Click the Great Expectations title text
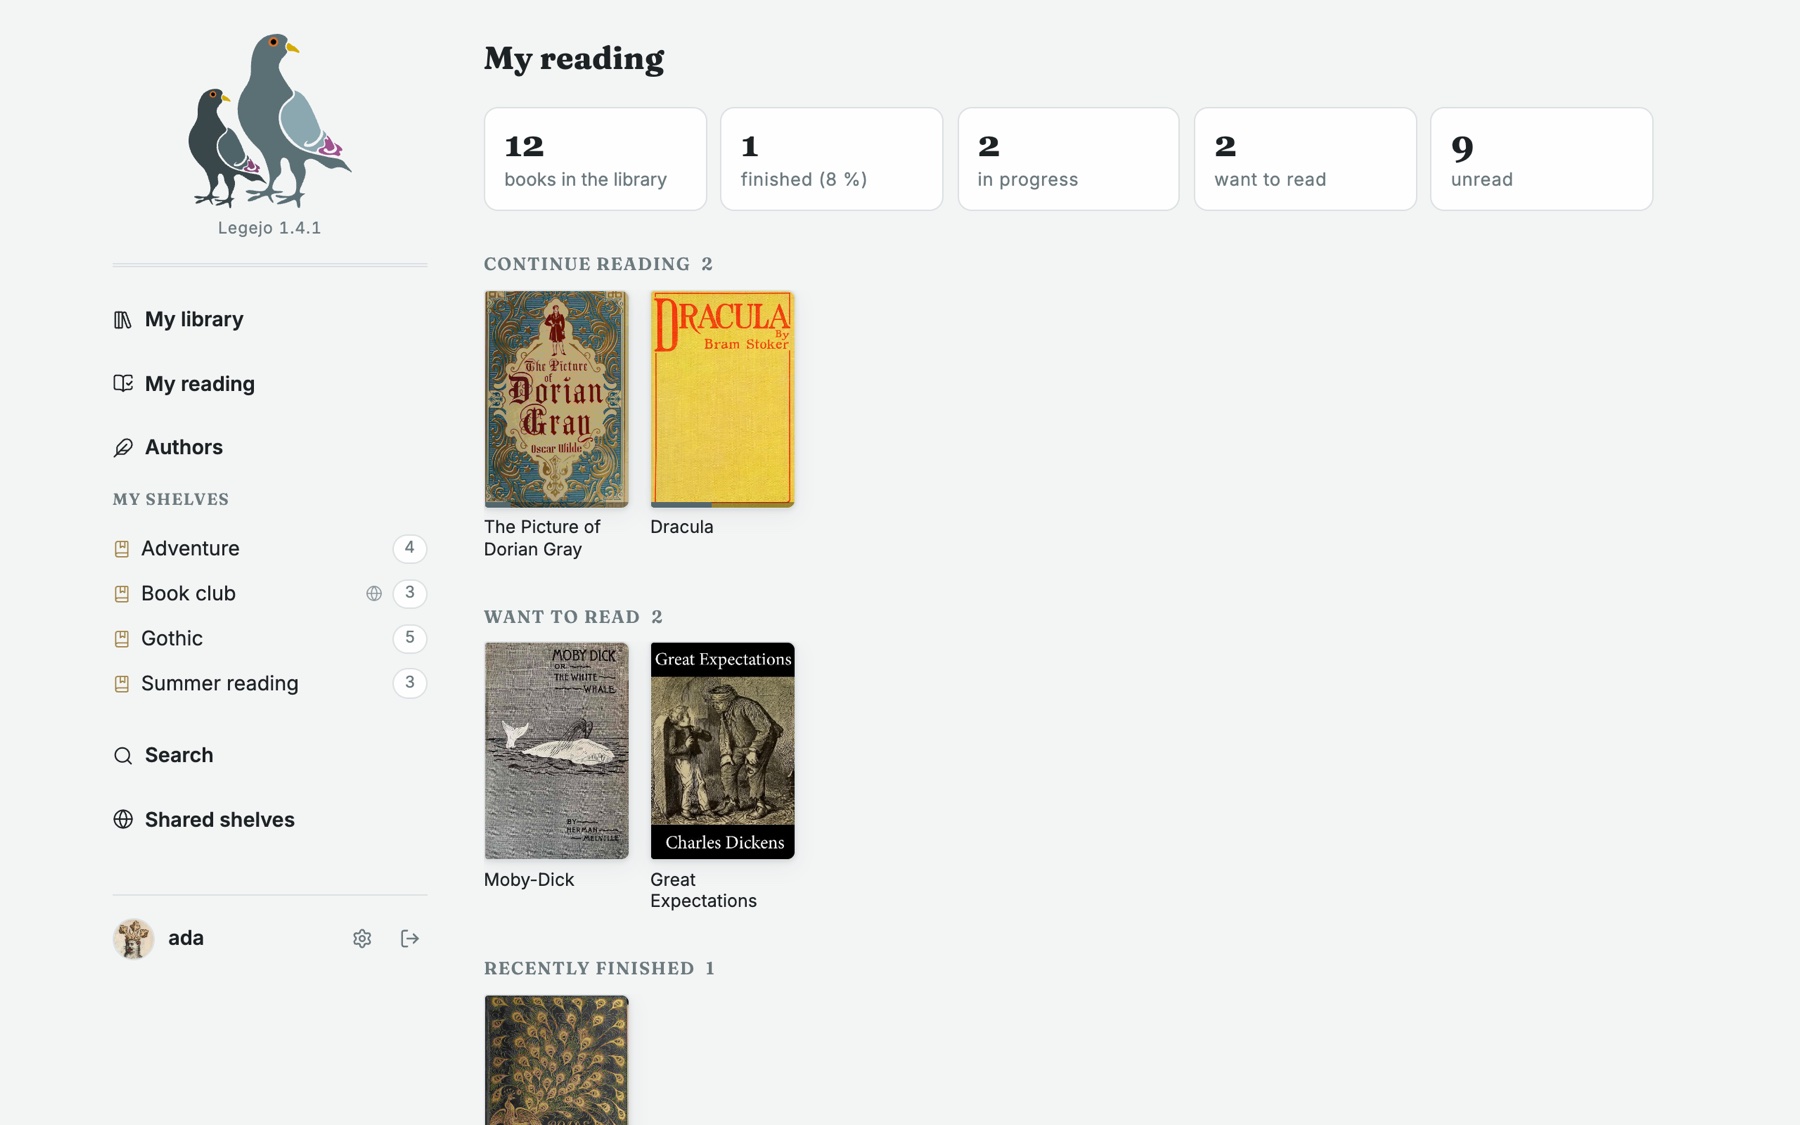This screenshot has width=1800, height=1125. point(703,891)
